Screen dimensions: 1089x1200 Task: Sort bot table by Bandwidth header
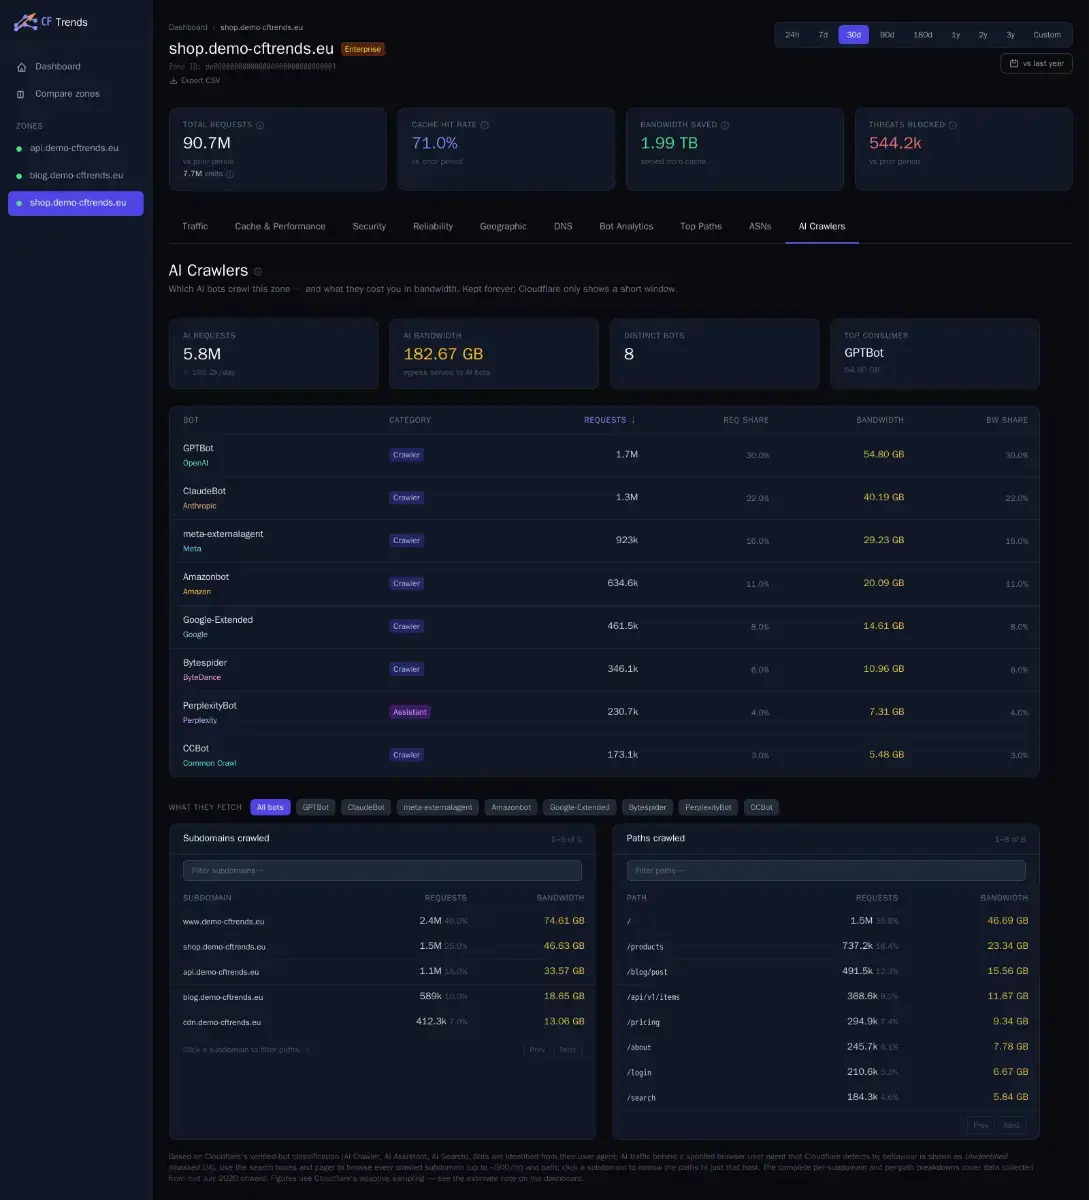[880, 420]
